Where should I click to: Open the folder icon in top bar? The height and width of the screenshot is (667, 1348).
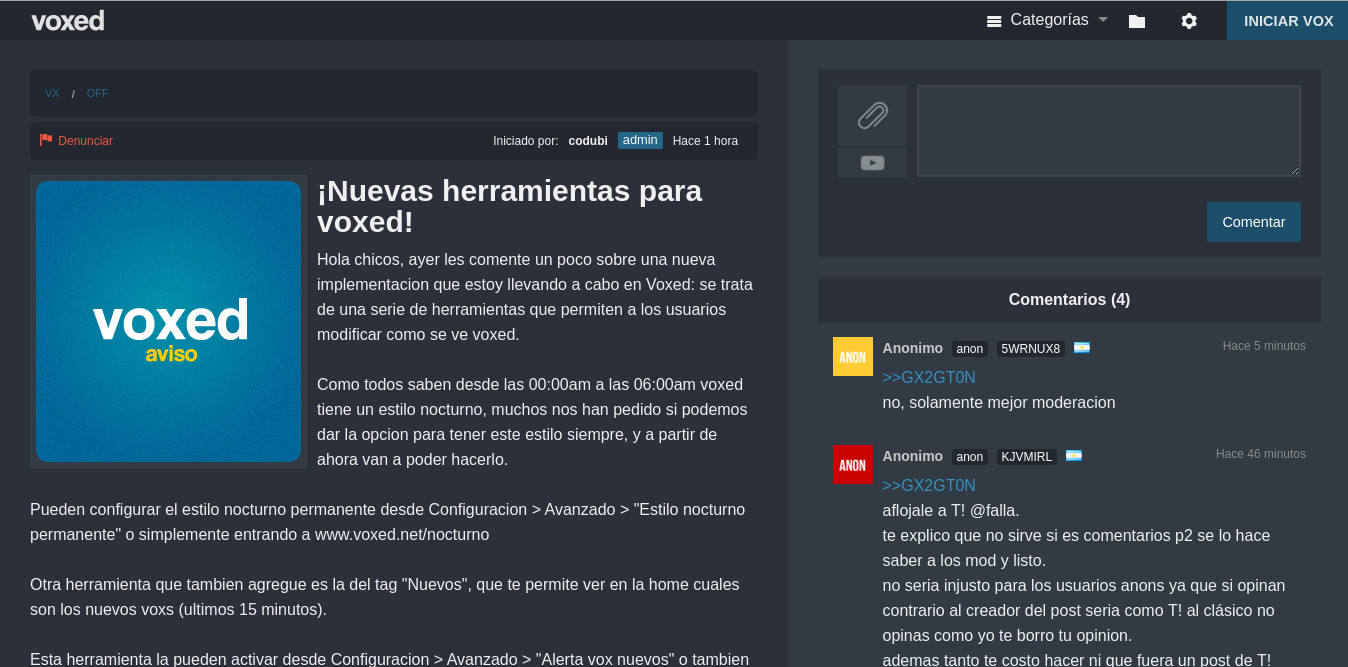click(1136, 21)
